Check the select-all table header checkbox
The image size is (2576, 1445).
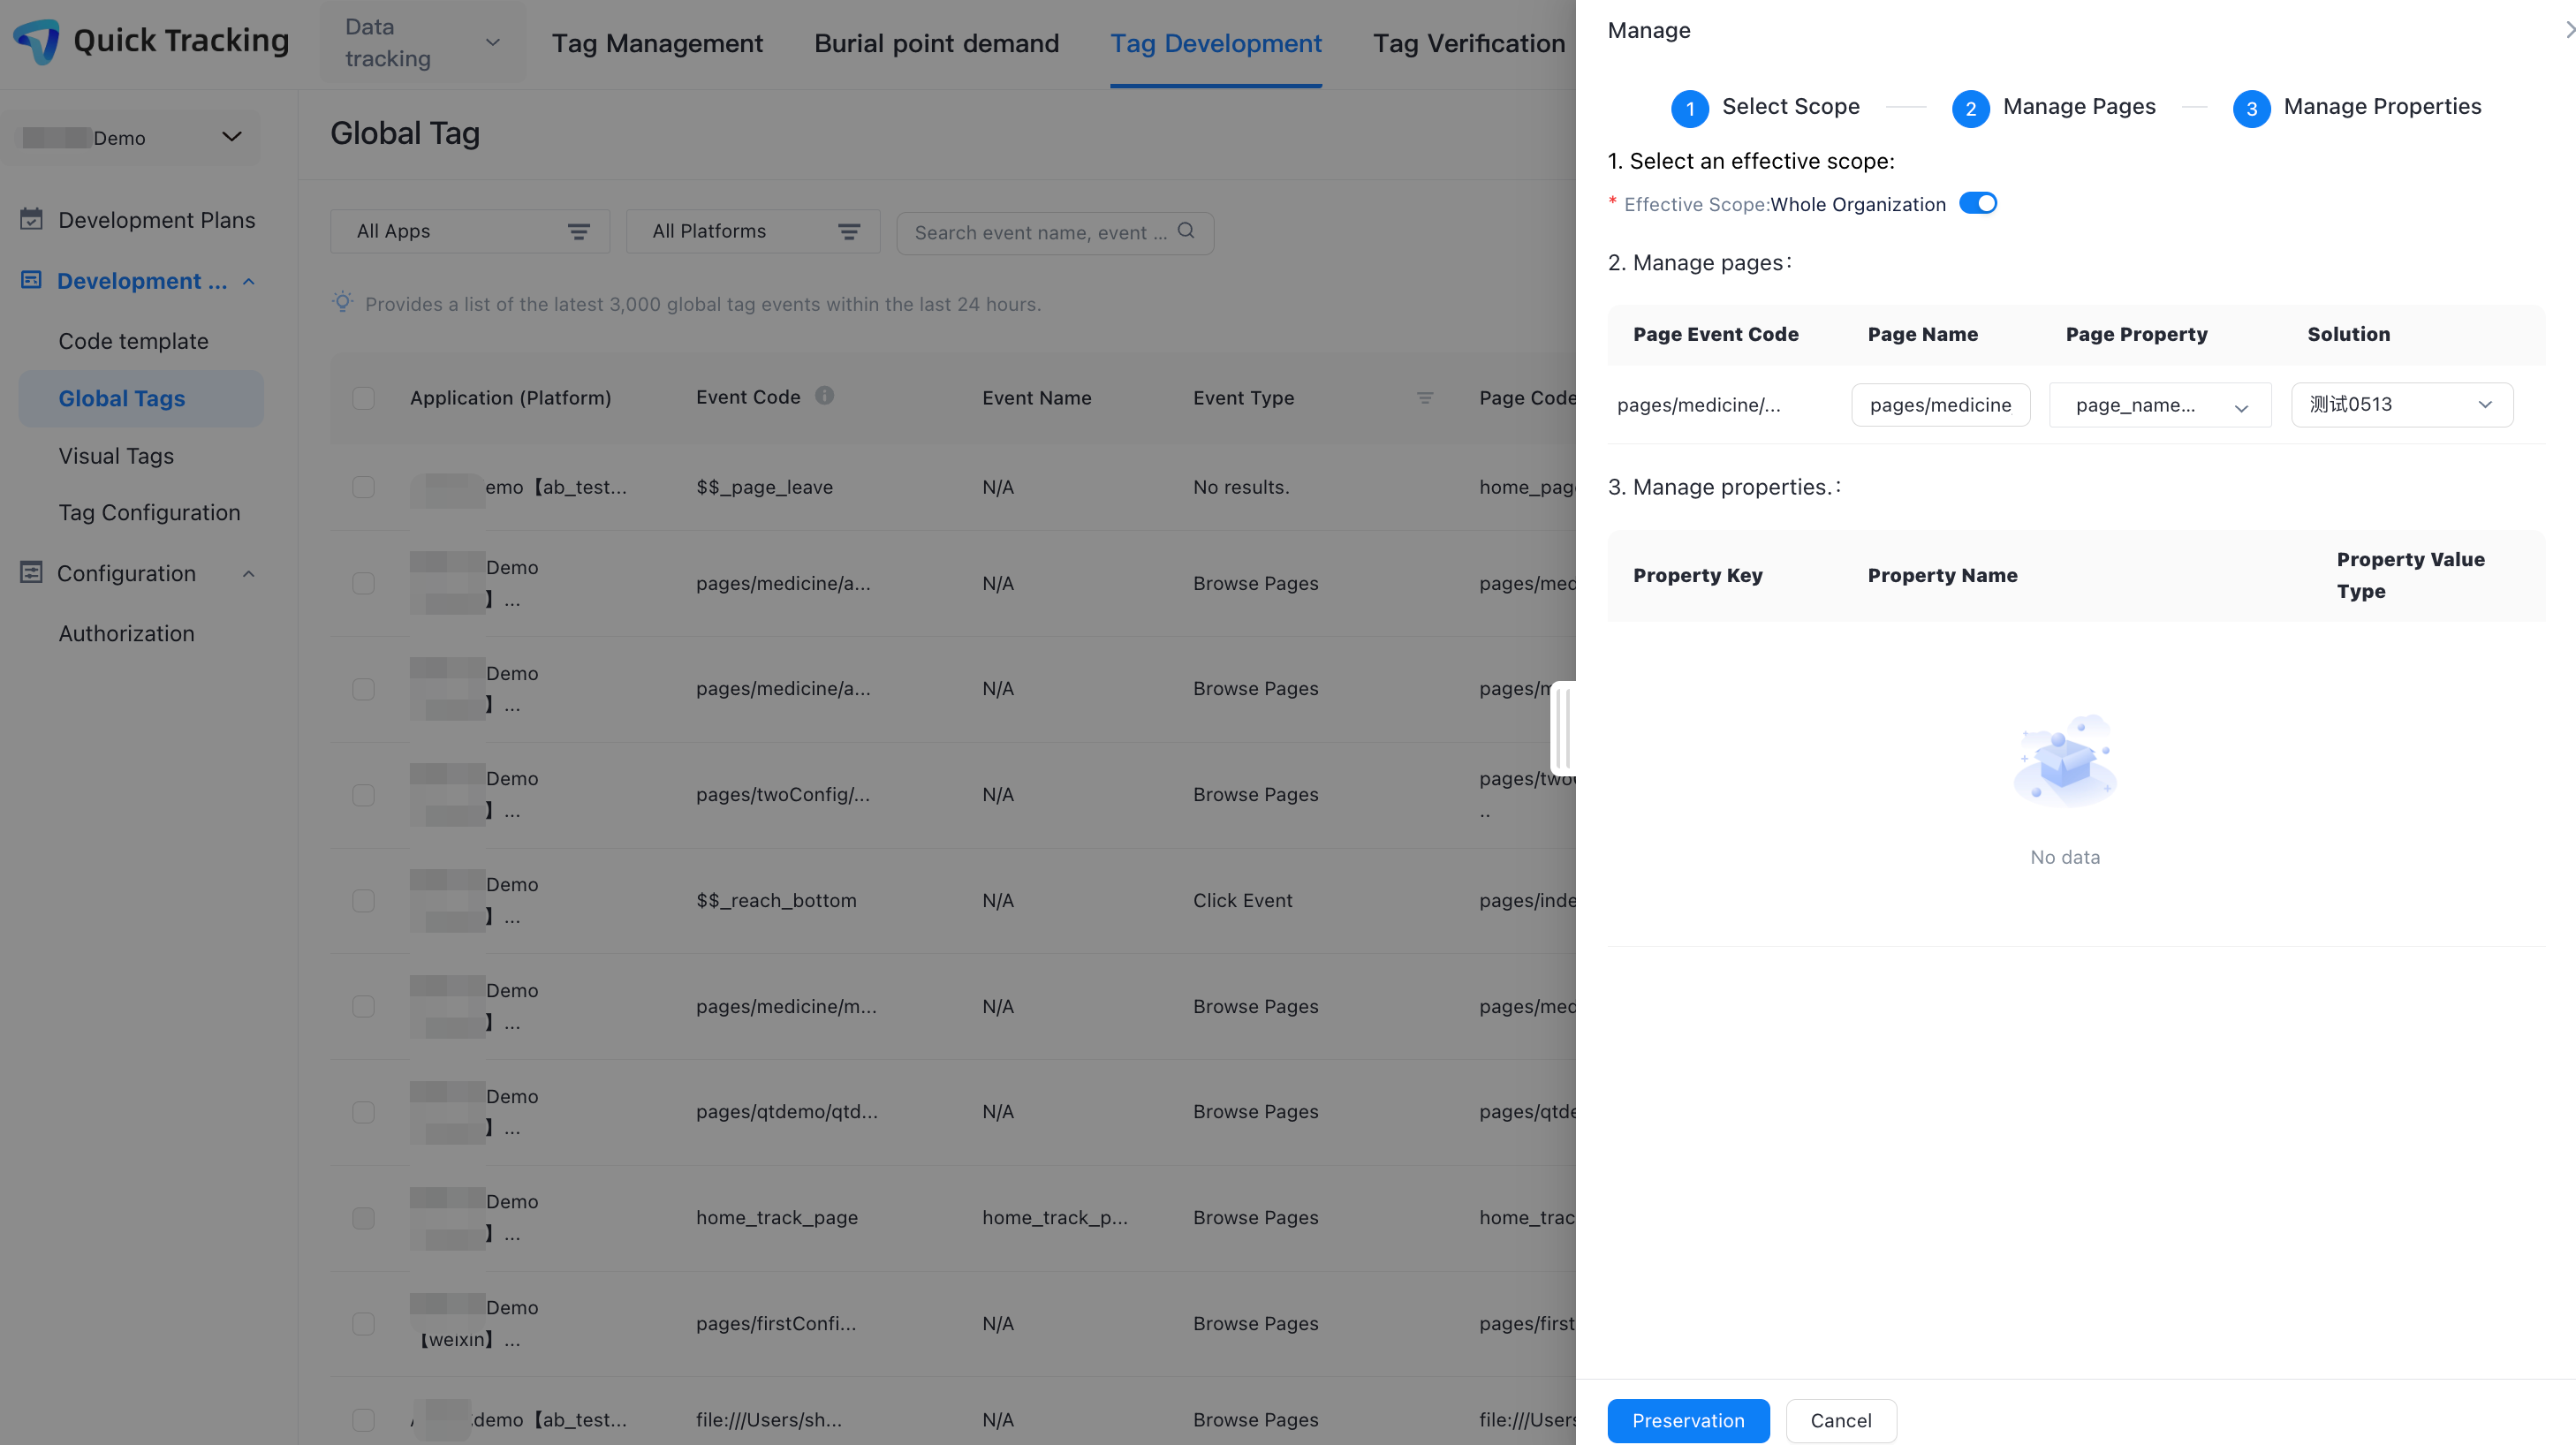tap(363, 398)
